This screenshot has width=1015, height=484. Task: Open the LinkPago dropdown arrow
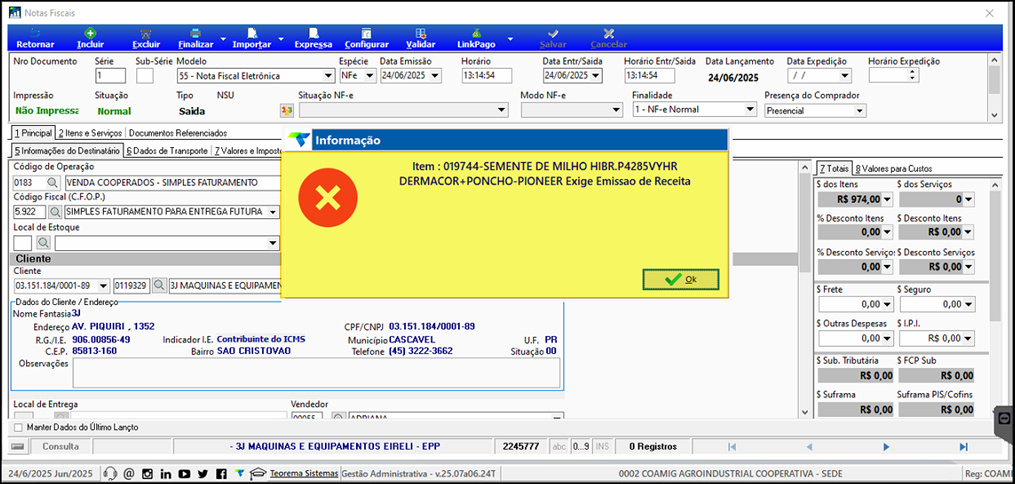click(510, 39)
